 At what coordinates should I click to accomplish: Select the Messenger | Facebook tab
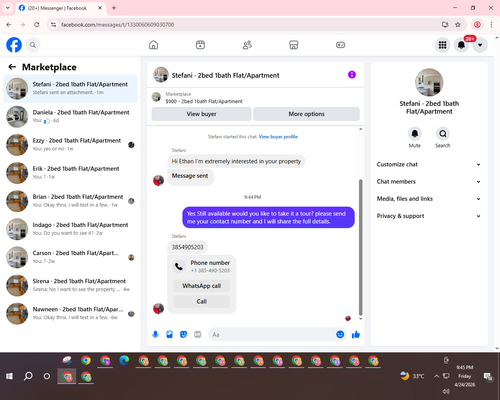pos(60,8)
